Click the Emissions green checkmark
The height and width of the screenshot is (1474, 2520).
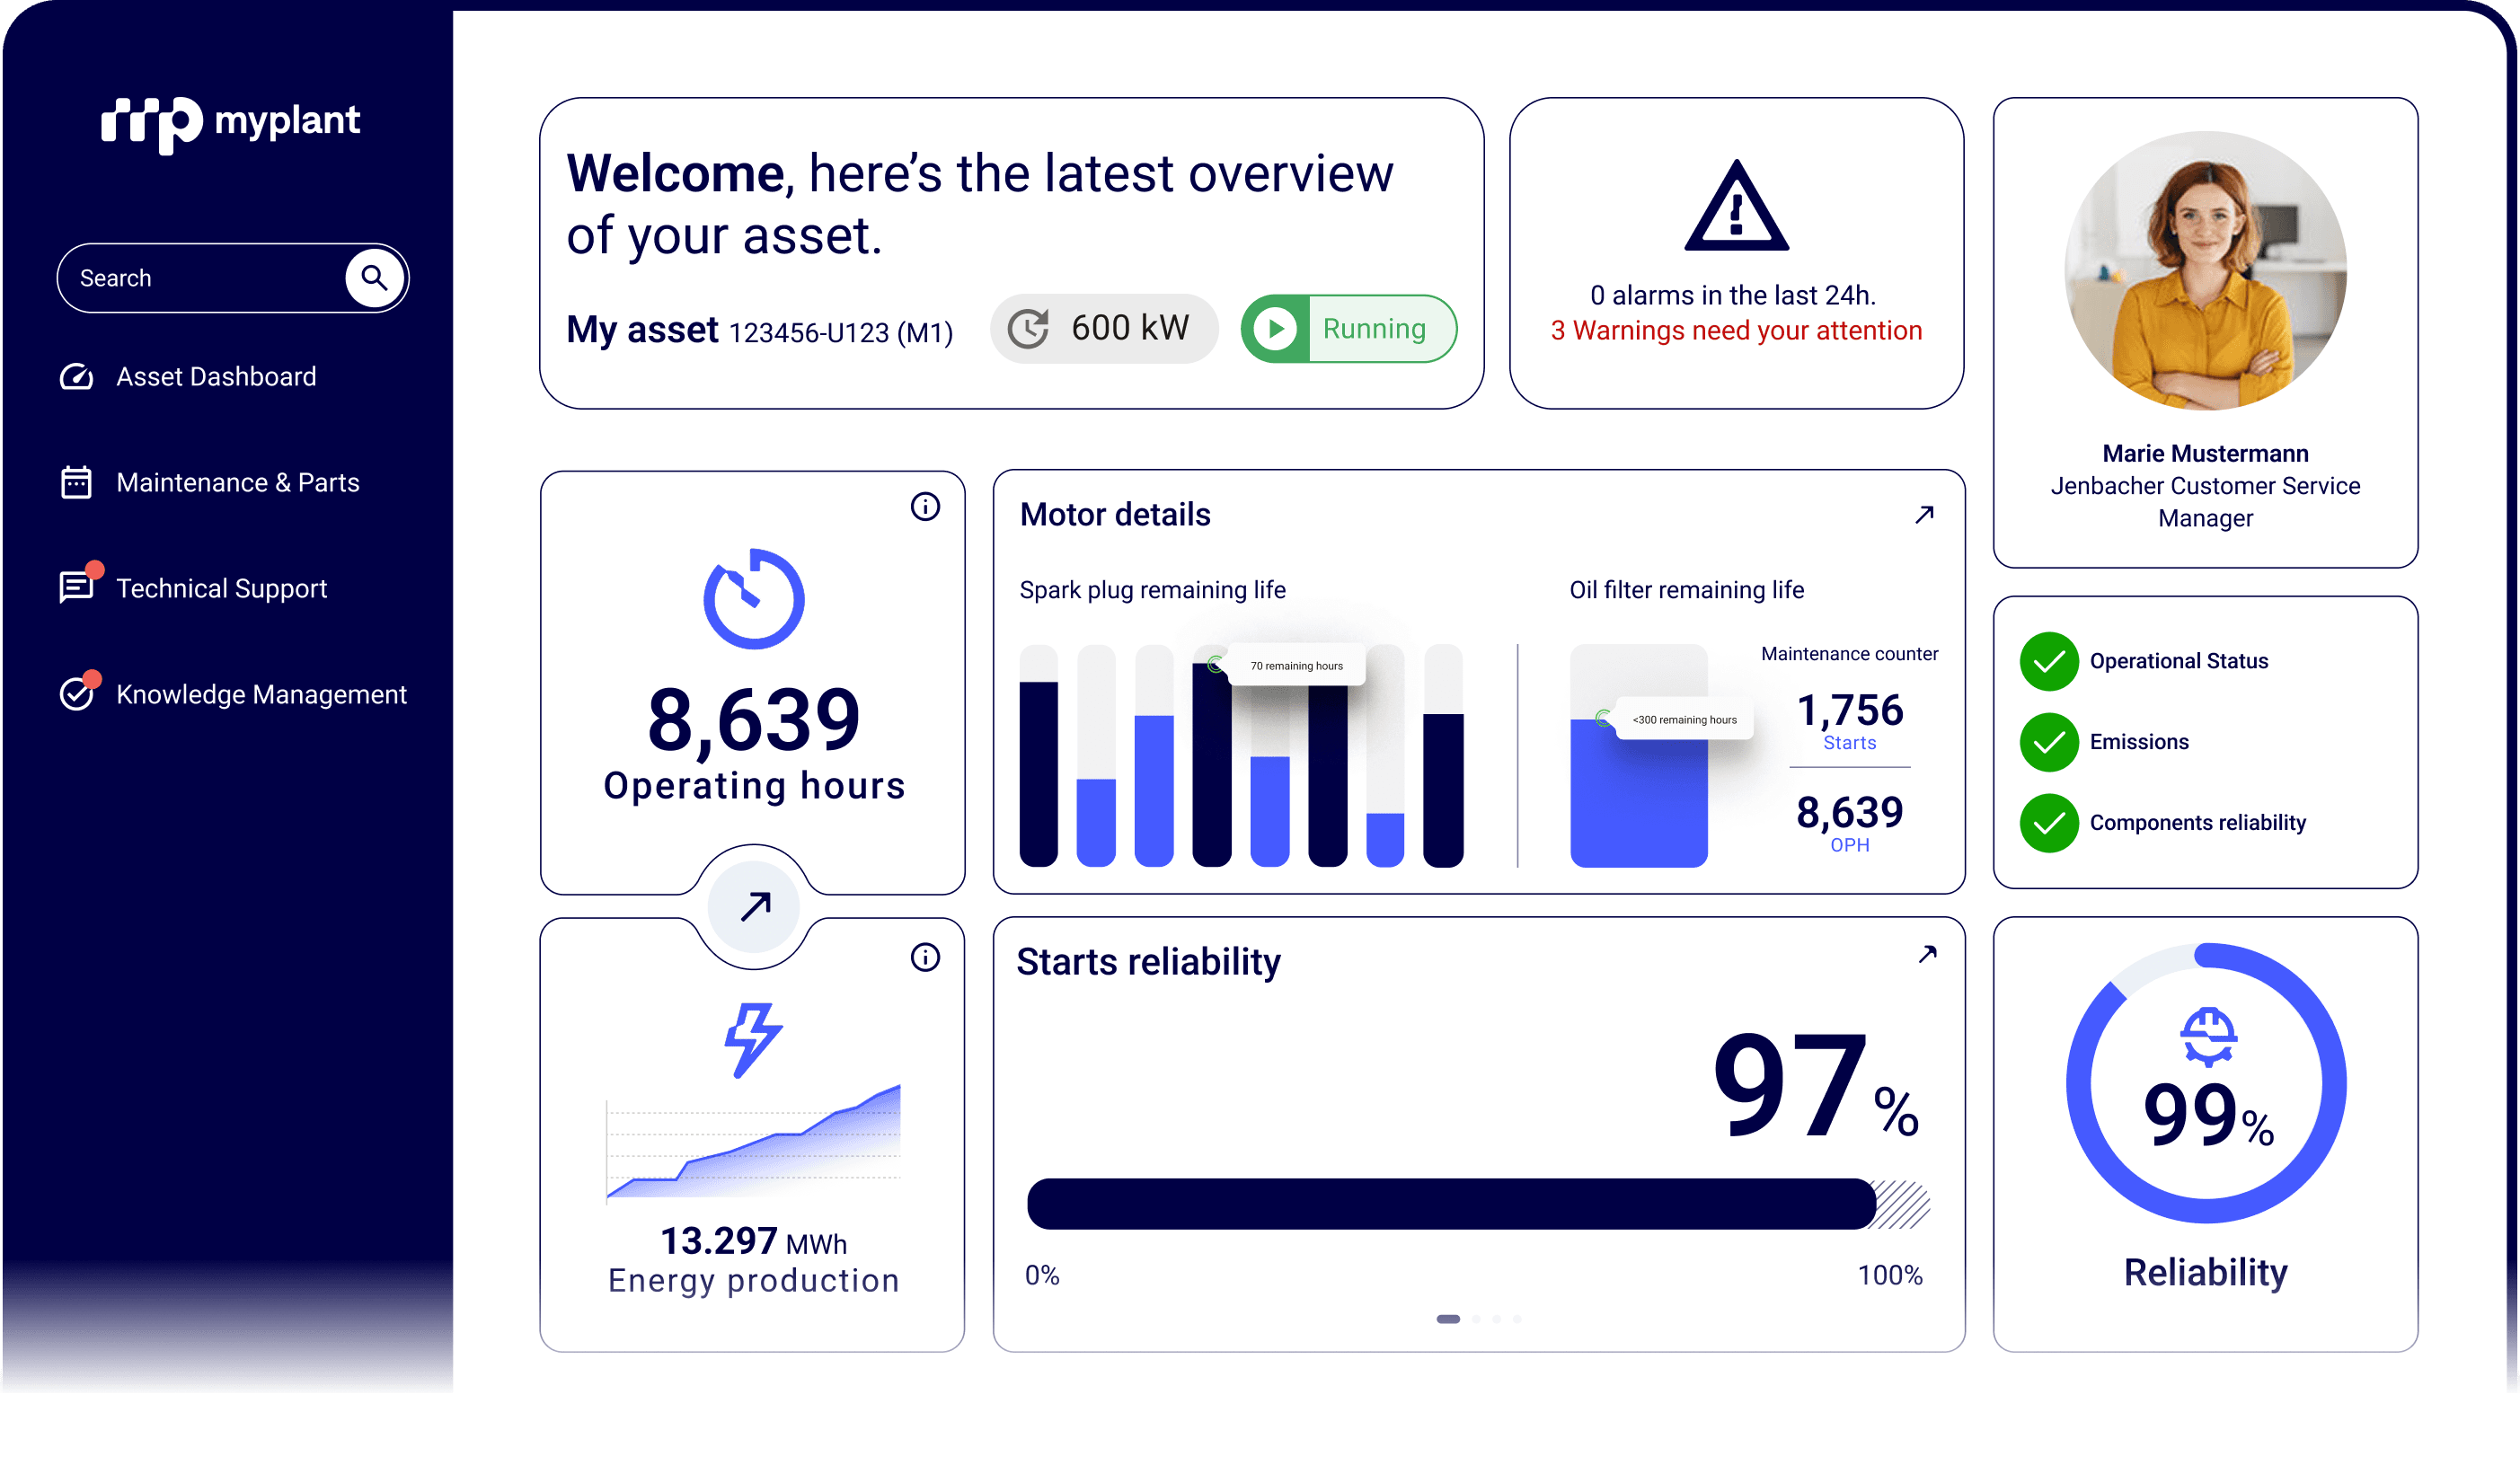pos(2049,742)
